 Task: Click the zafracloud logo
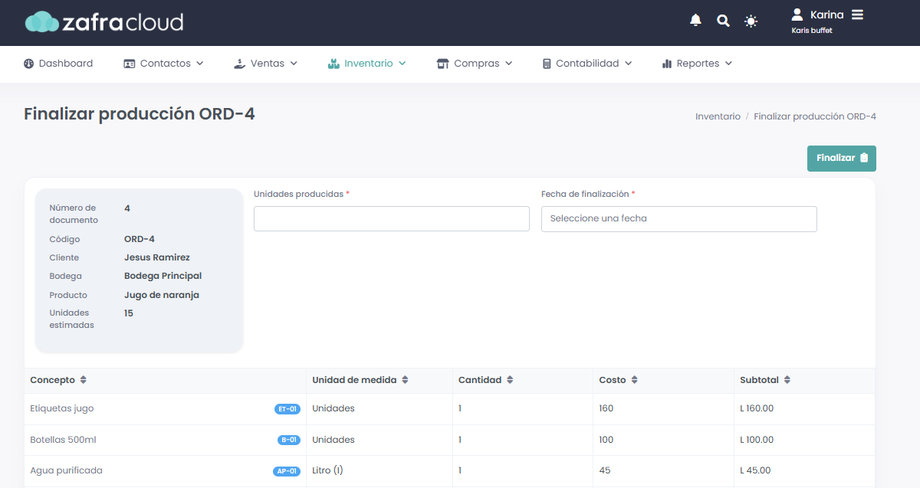coord(104,22)
